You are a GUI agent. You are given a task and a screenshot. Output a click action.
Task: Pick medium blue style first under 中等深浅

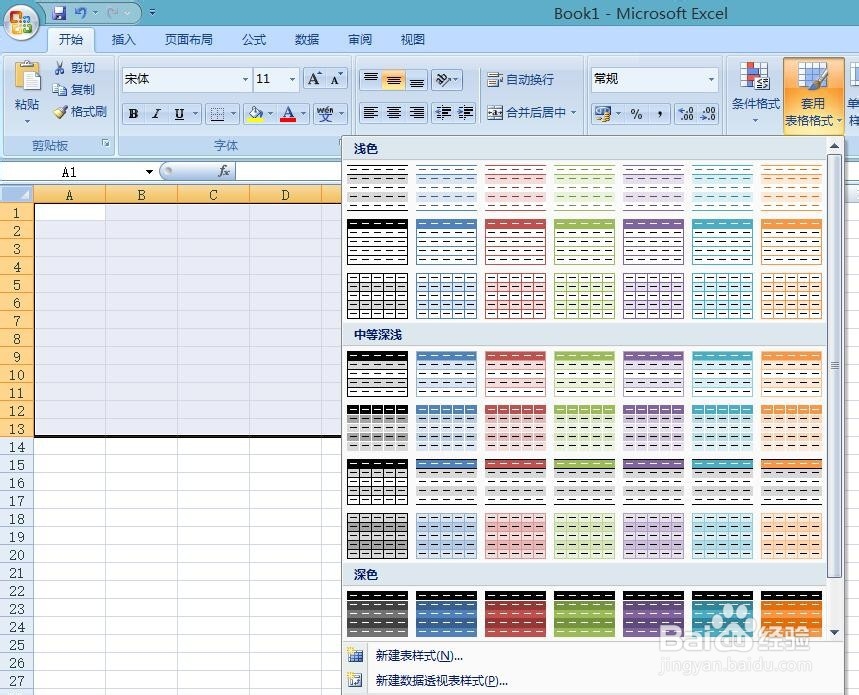tap(446, 374)
